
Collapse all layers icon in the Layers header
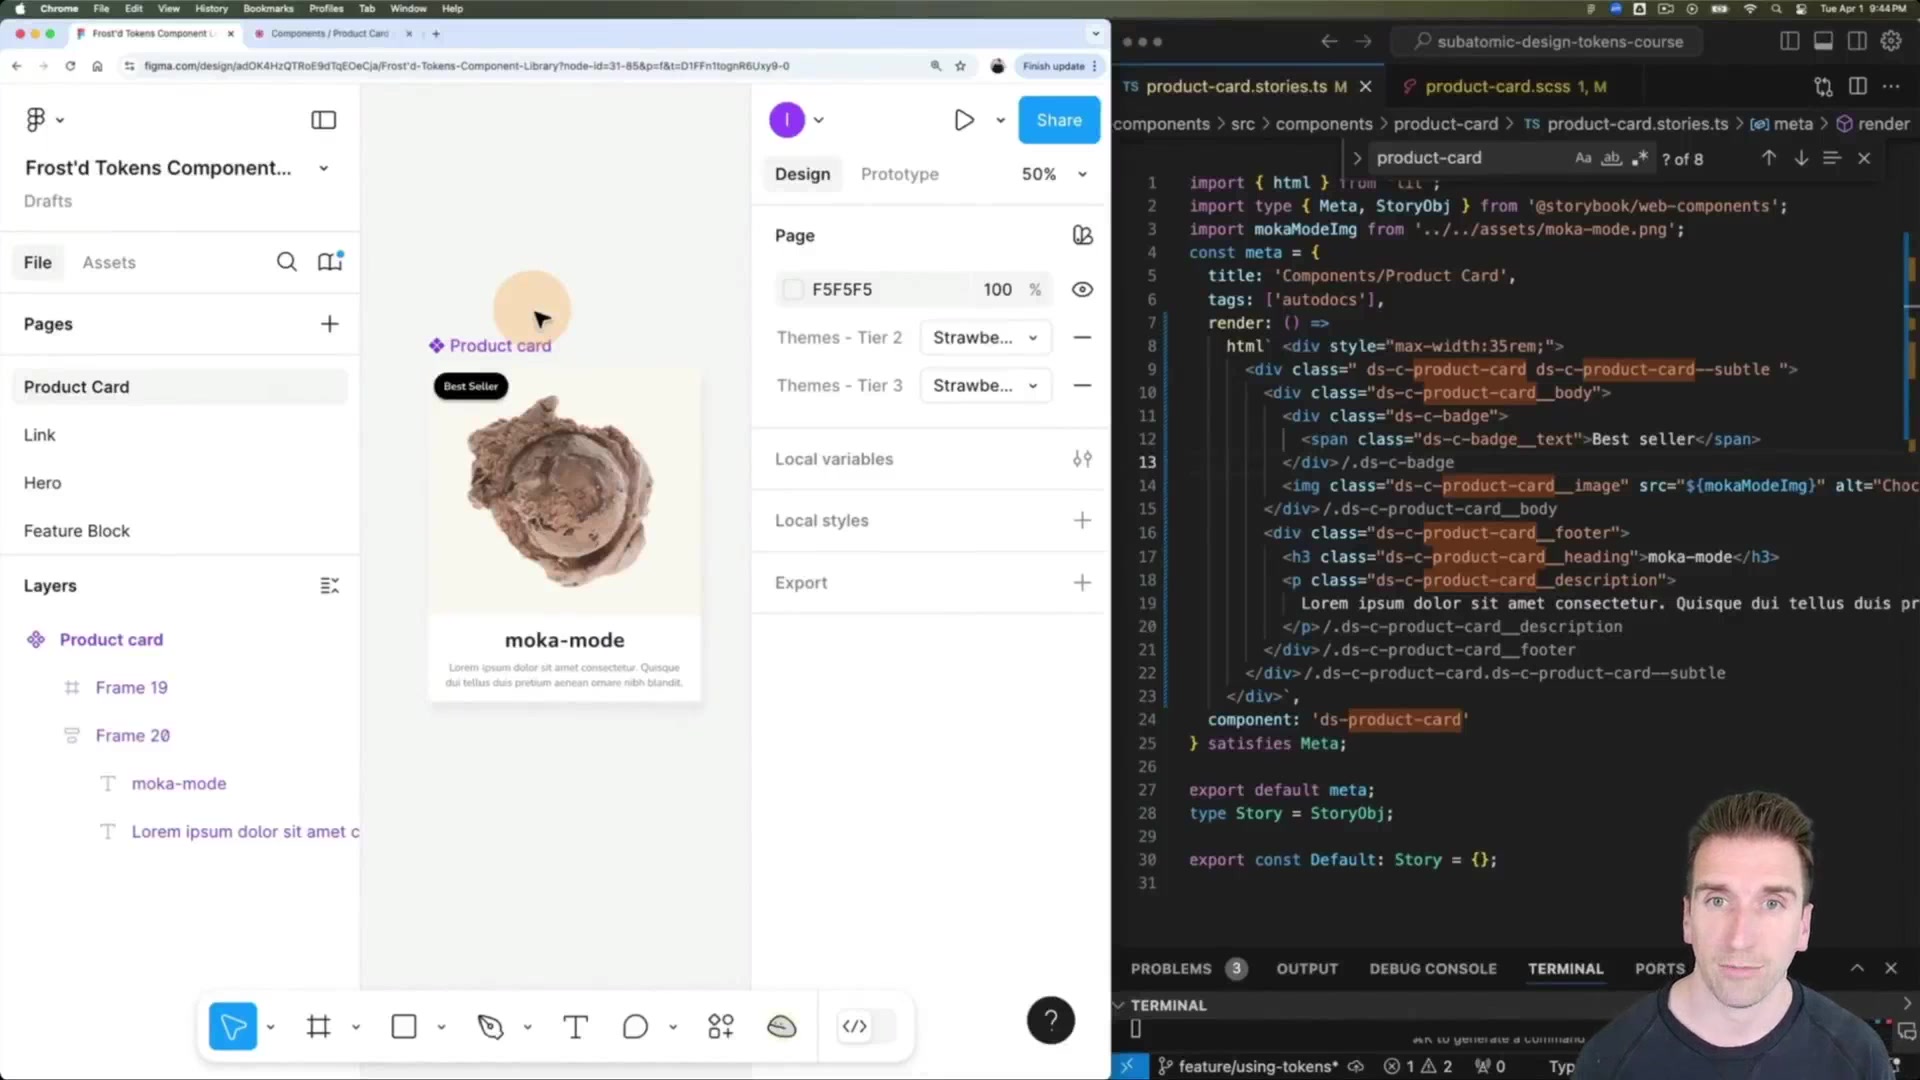329,586
